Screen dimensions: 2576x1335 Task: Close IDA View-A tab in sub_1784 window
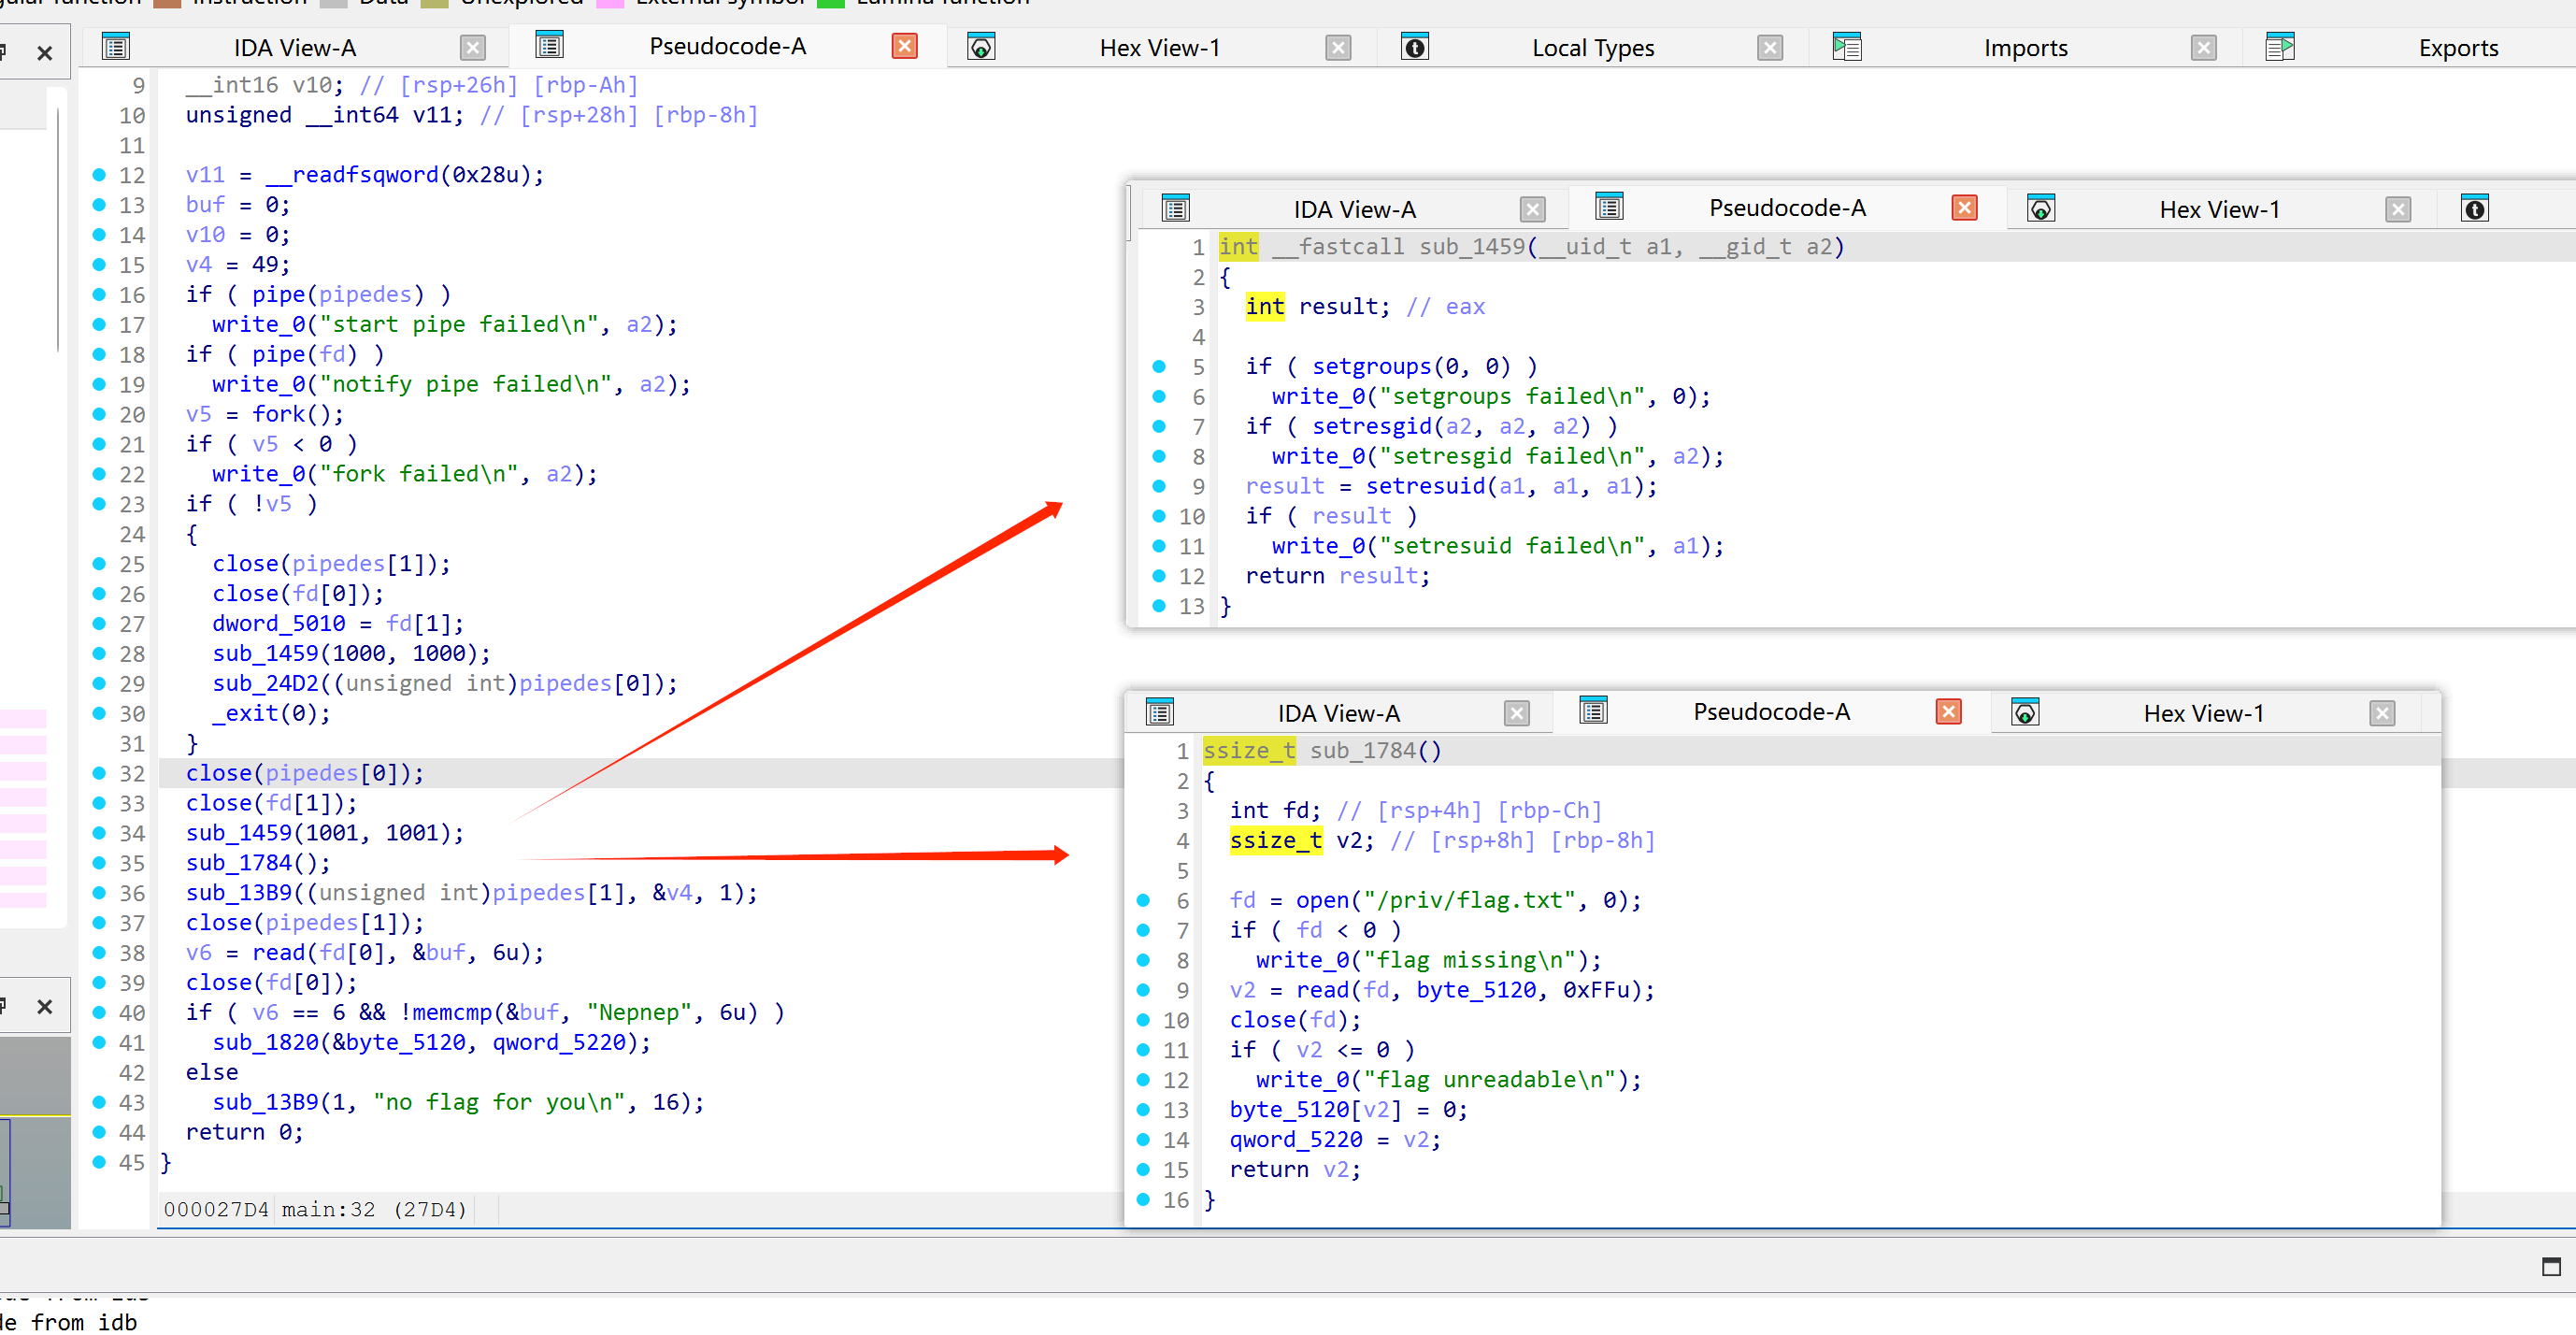(x=1516, y=713)
